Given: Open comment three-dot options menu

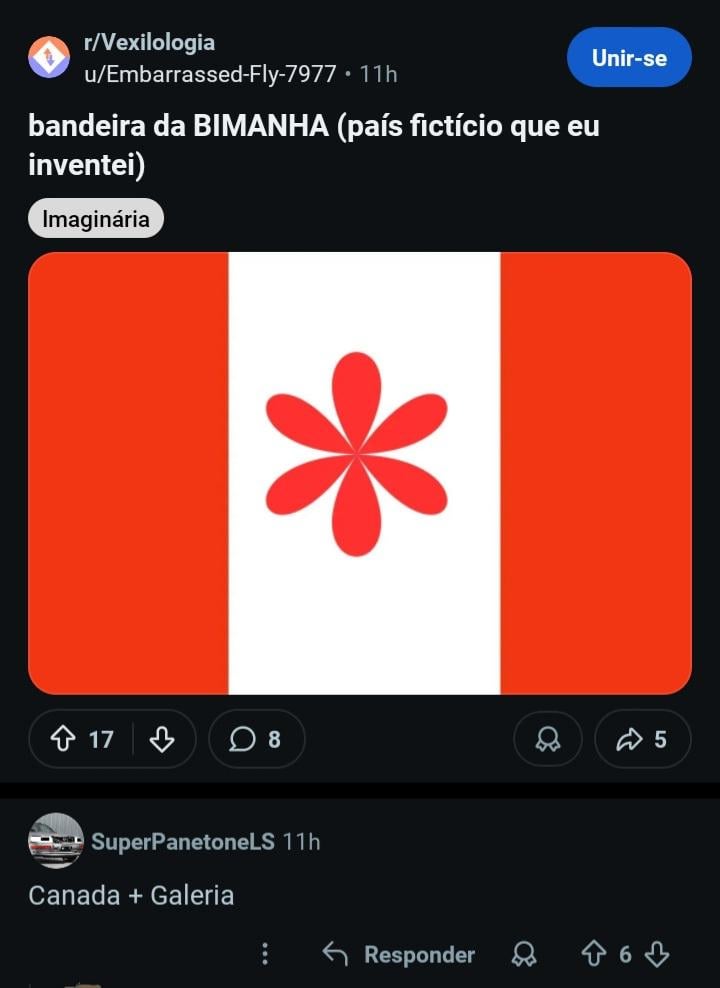Looking at the screenshot, I should tap(264, 954).
